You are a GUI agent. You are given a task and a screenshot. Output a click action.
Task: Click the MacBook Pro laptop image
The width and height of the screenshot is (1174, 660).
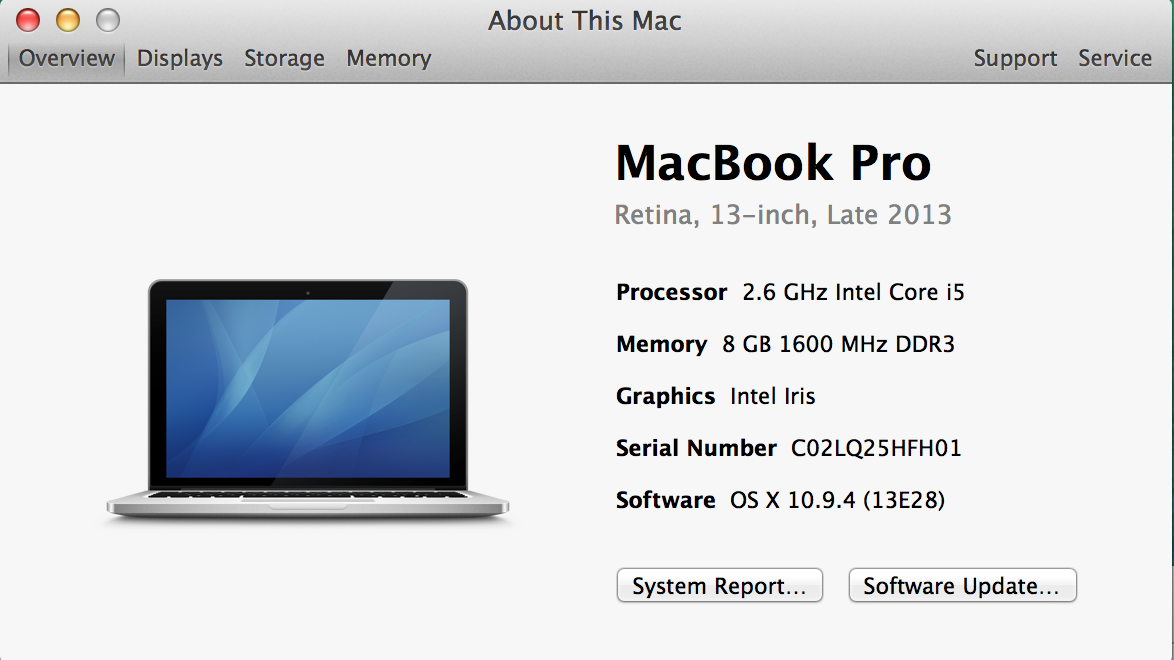308,400
